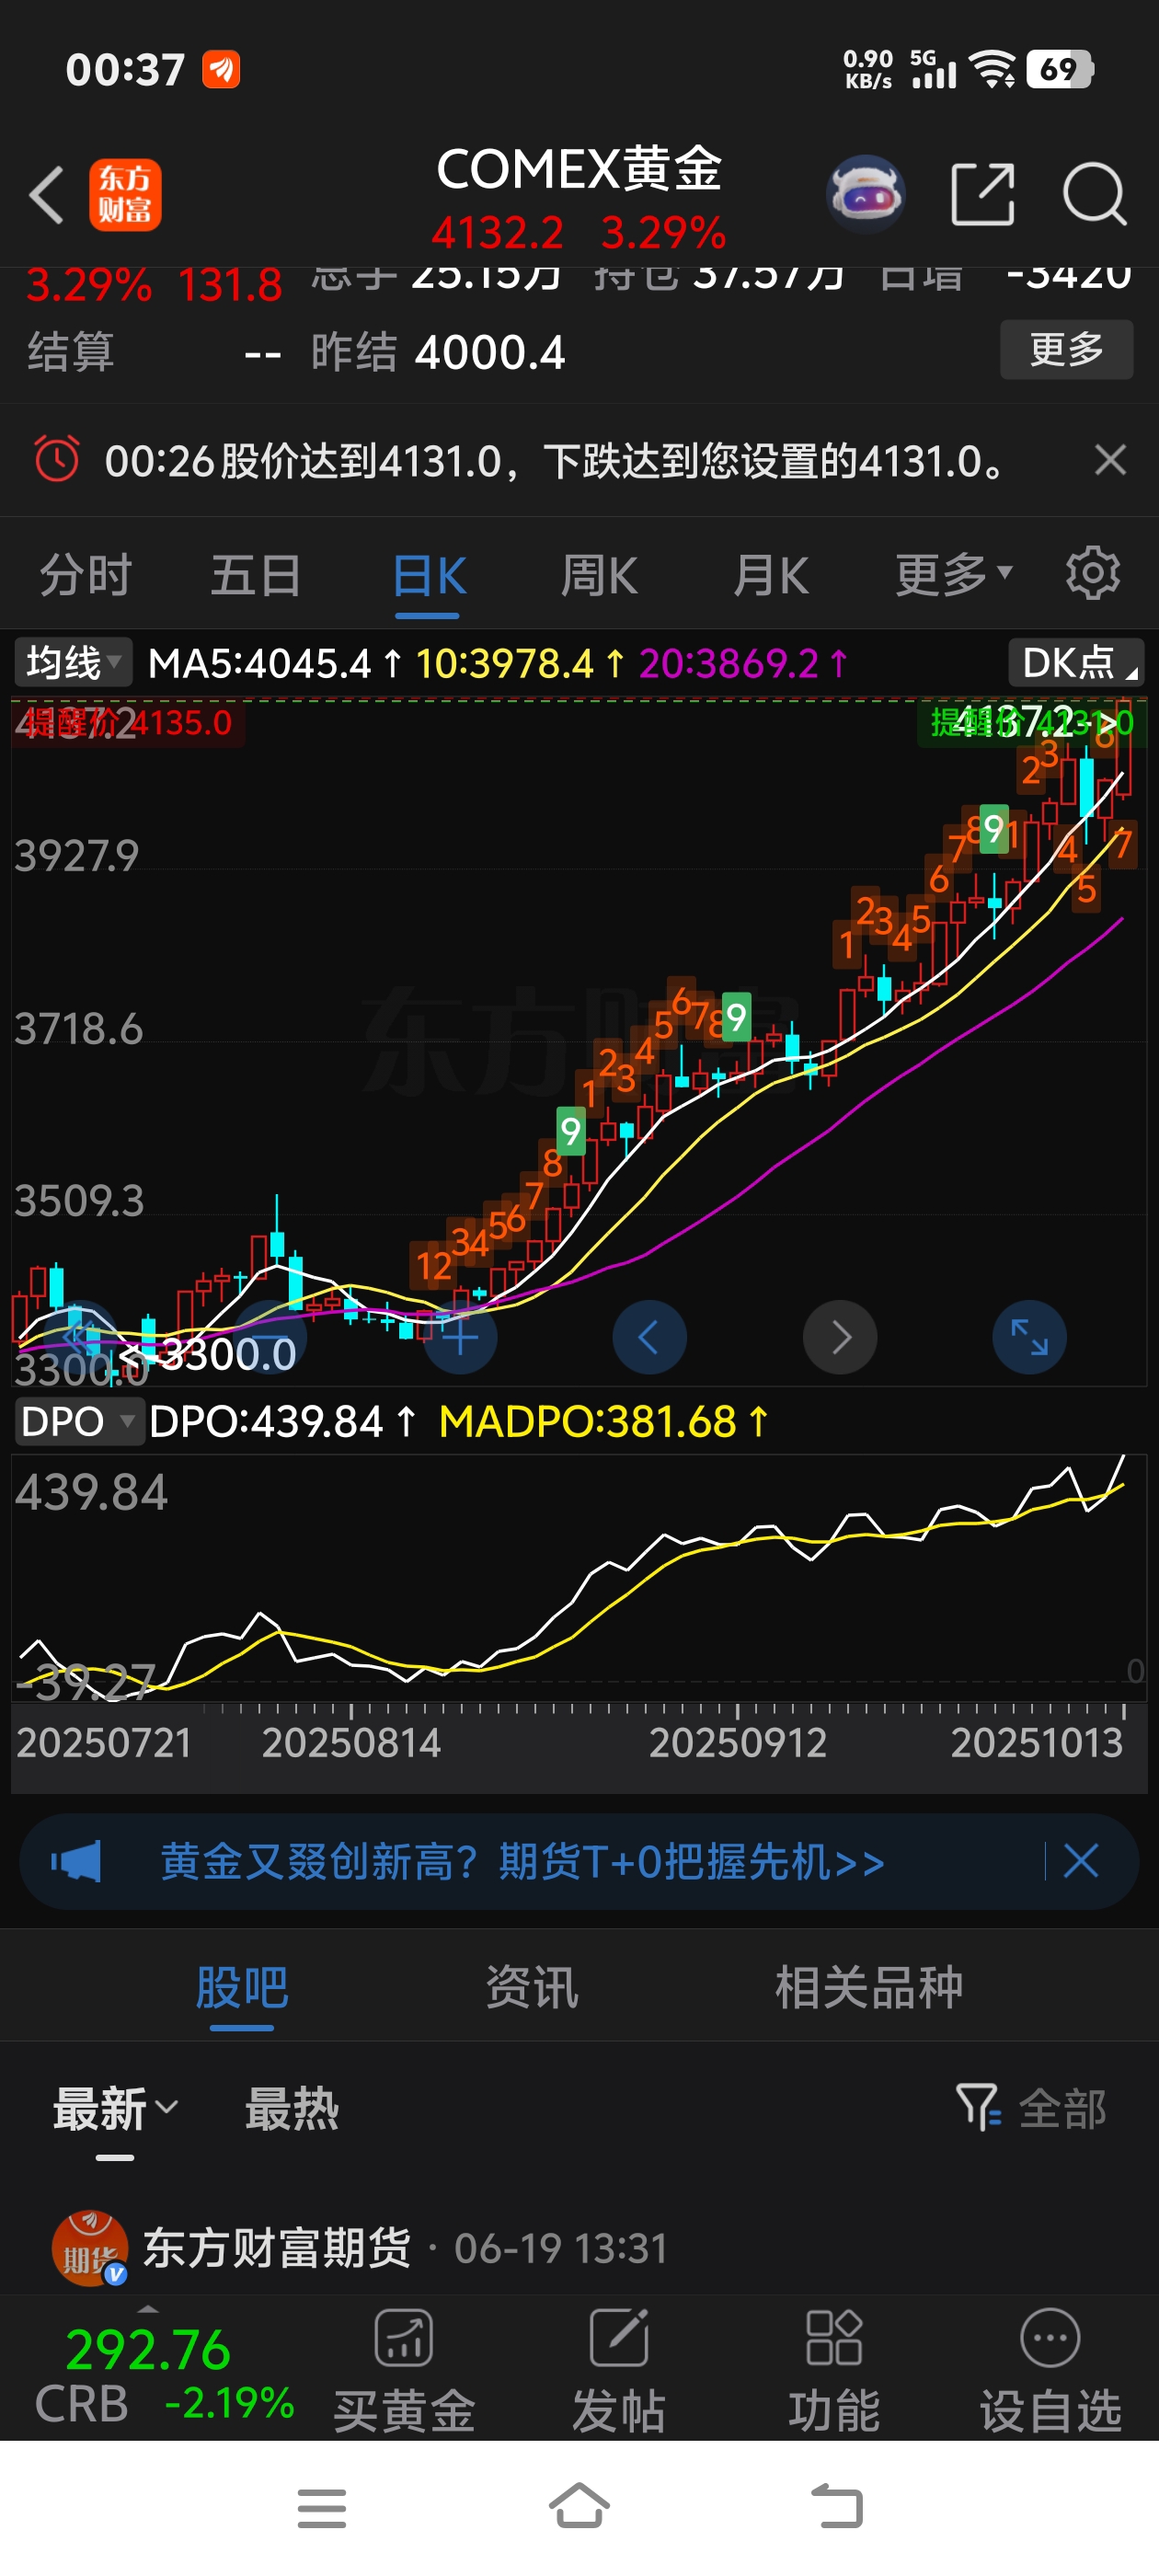
Task: Open the 功能 functions icon
Action: 833,2372
